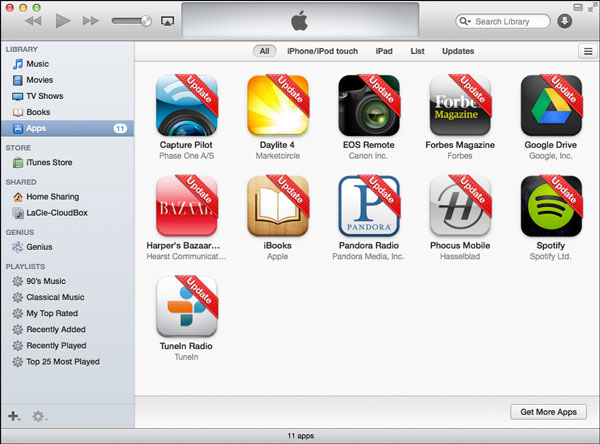Open the downloads arrow button
This screenshot has width=600, height=444.
coord(565,21)
